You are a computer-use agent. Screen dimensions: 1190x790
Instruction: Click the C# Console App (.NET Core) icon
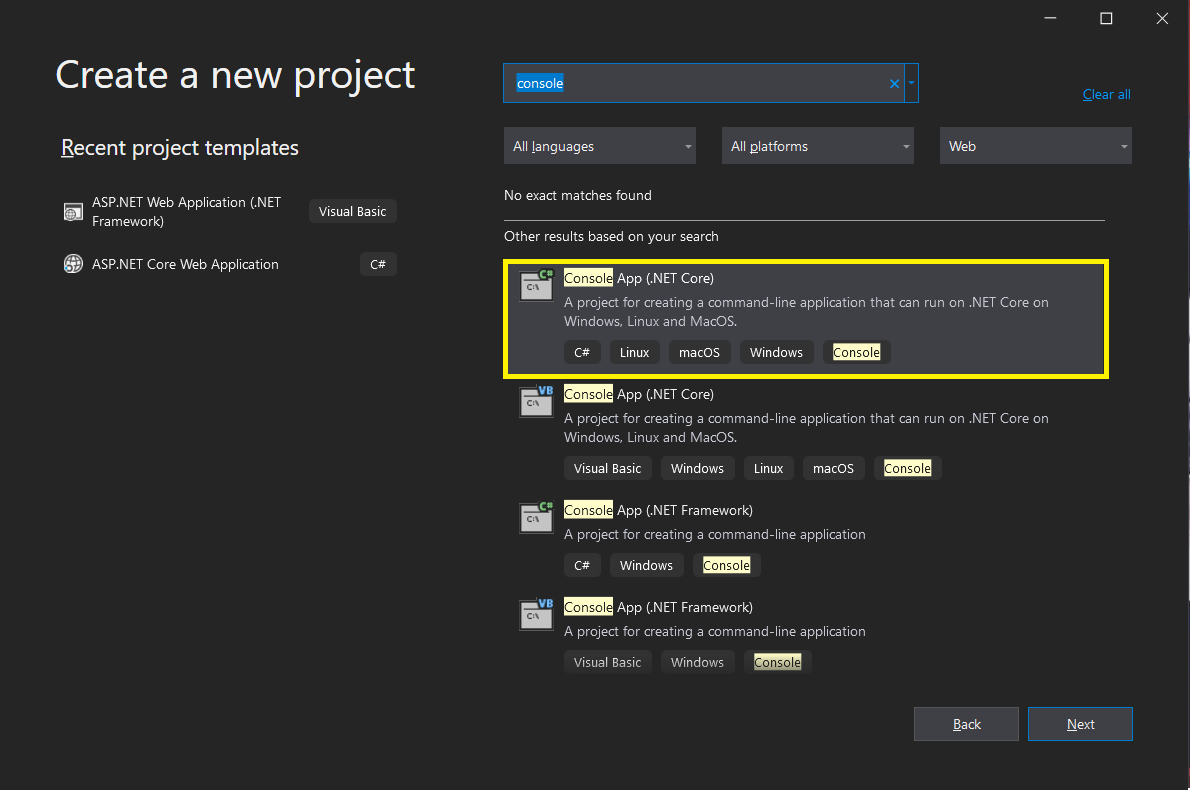537,285
